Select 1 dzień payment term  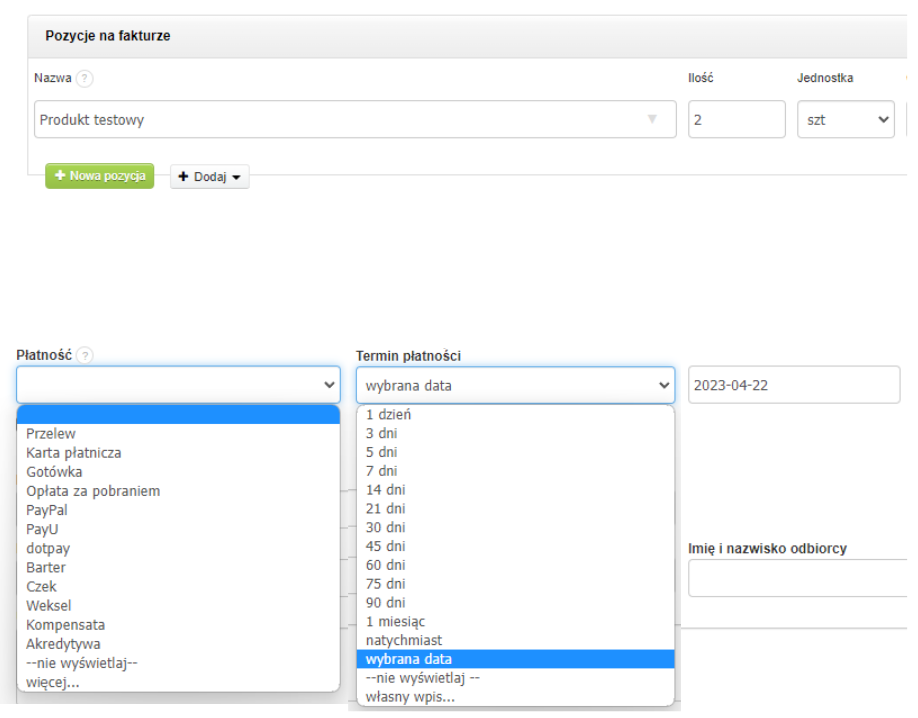click(x=515, y=415)
